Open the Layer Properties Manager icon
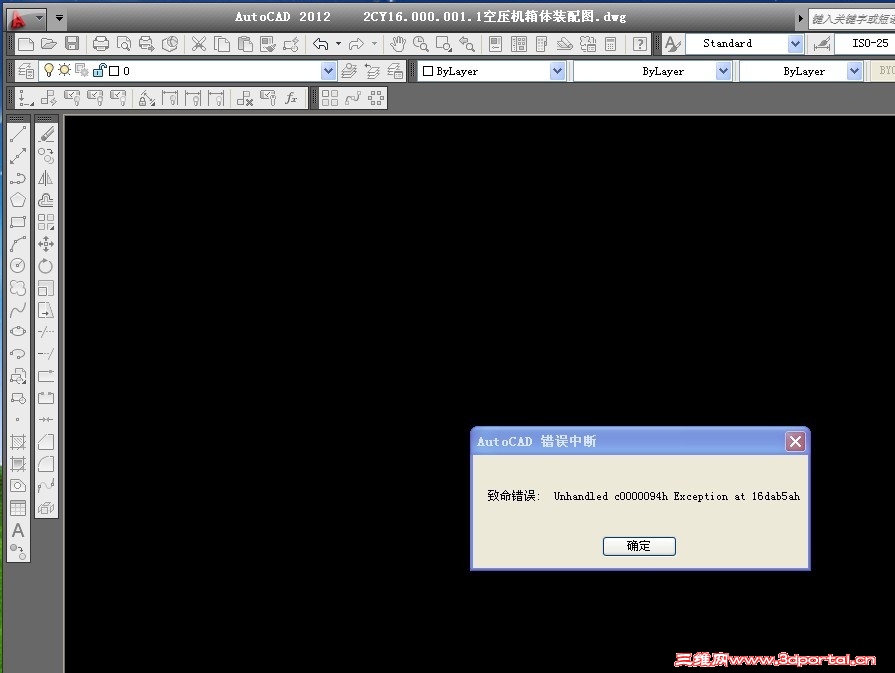The image size is (895, 673). (x=26, y=71)
